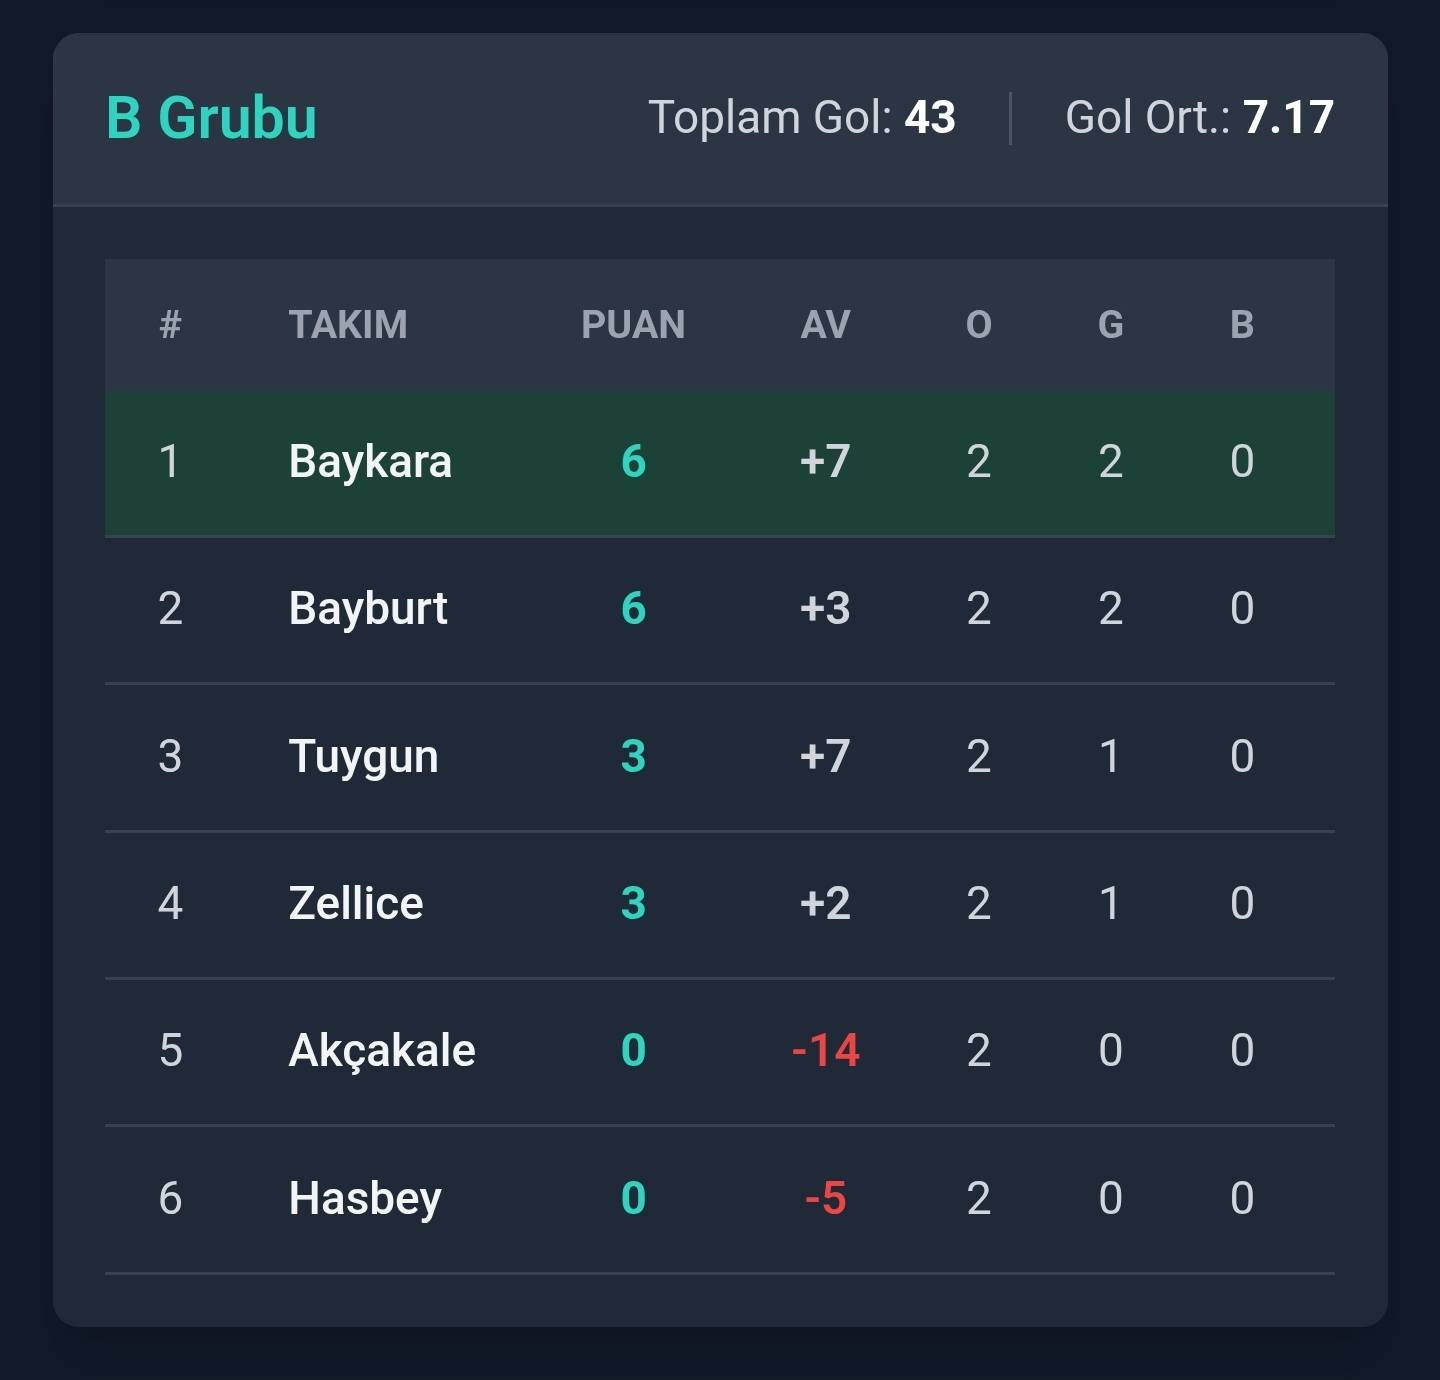Screen dimensions: 1440x1380
Task: Click the G column header
Action: tap(1110, 325)
